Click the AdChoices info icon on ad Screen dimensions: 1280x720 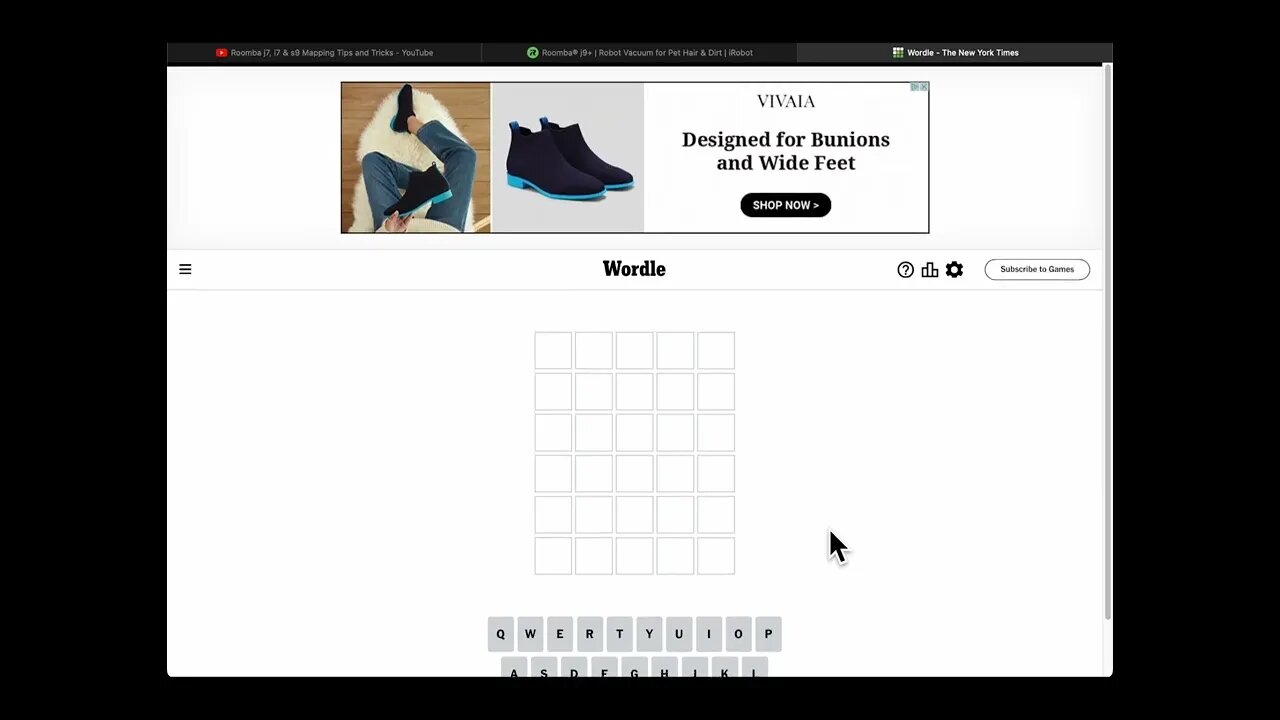tap(915, 87)
